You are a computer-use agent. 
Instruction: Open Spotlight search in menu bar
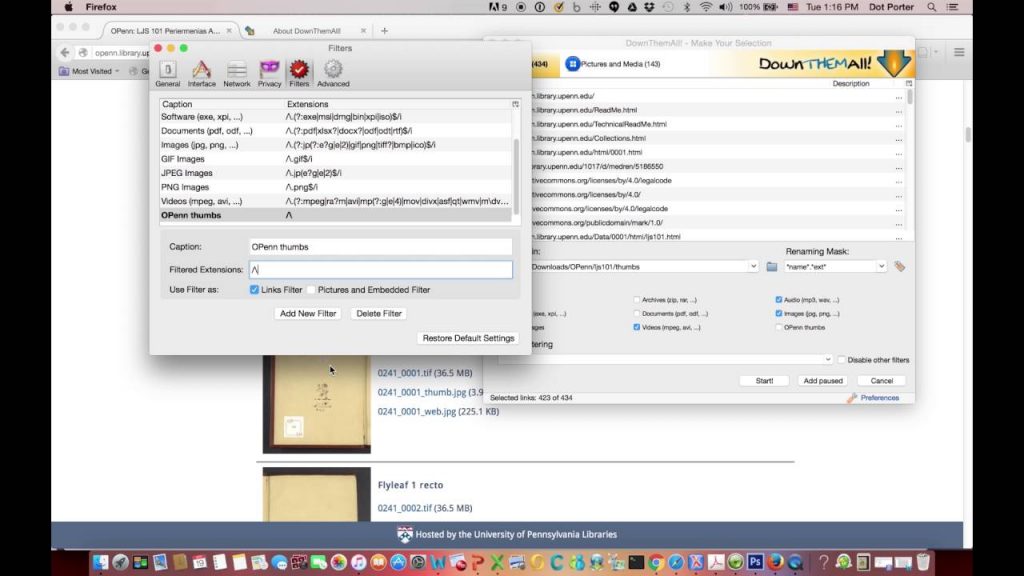932,7
